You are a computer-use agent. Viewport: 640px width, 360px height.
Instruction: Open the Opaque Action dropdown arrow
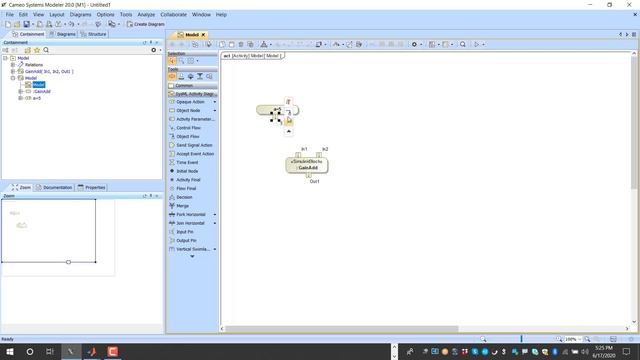point(215,102)
